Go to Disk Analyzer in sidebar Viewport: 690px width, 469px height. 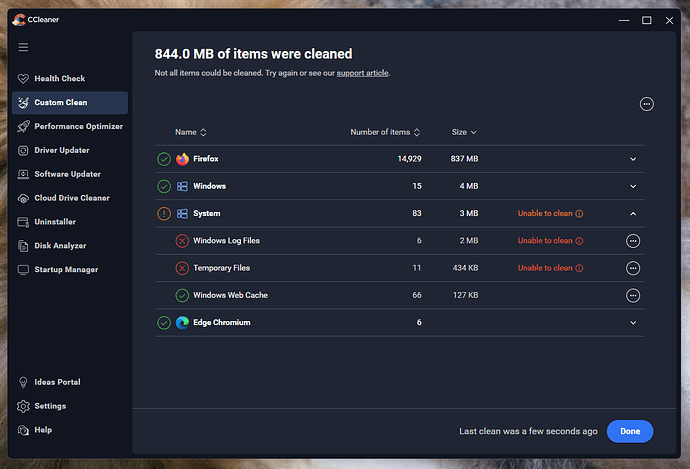pyautogui.click(x=60, y=246)
